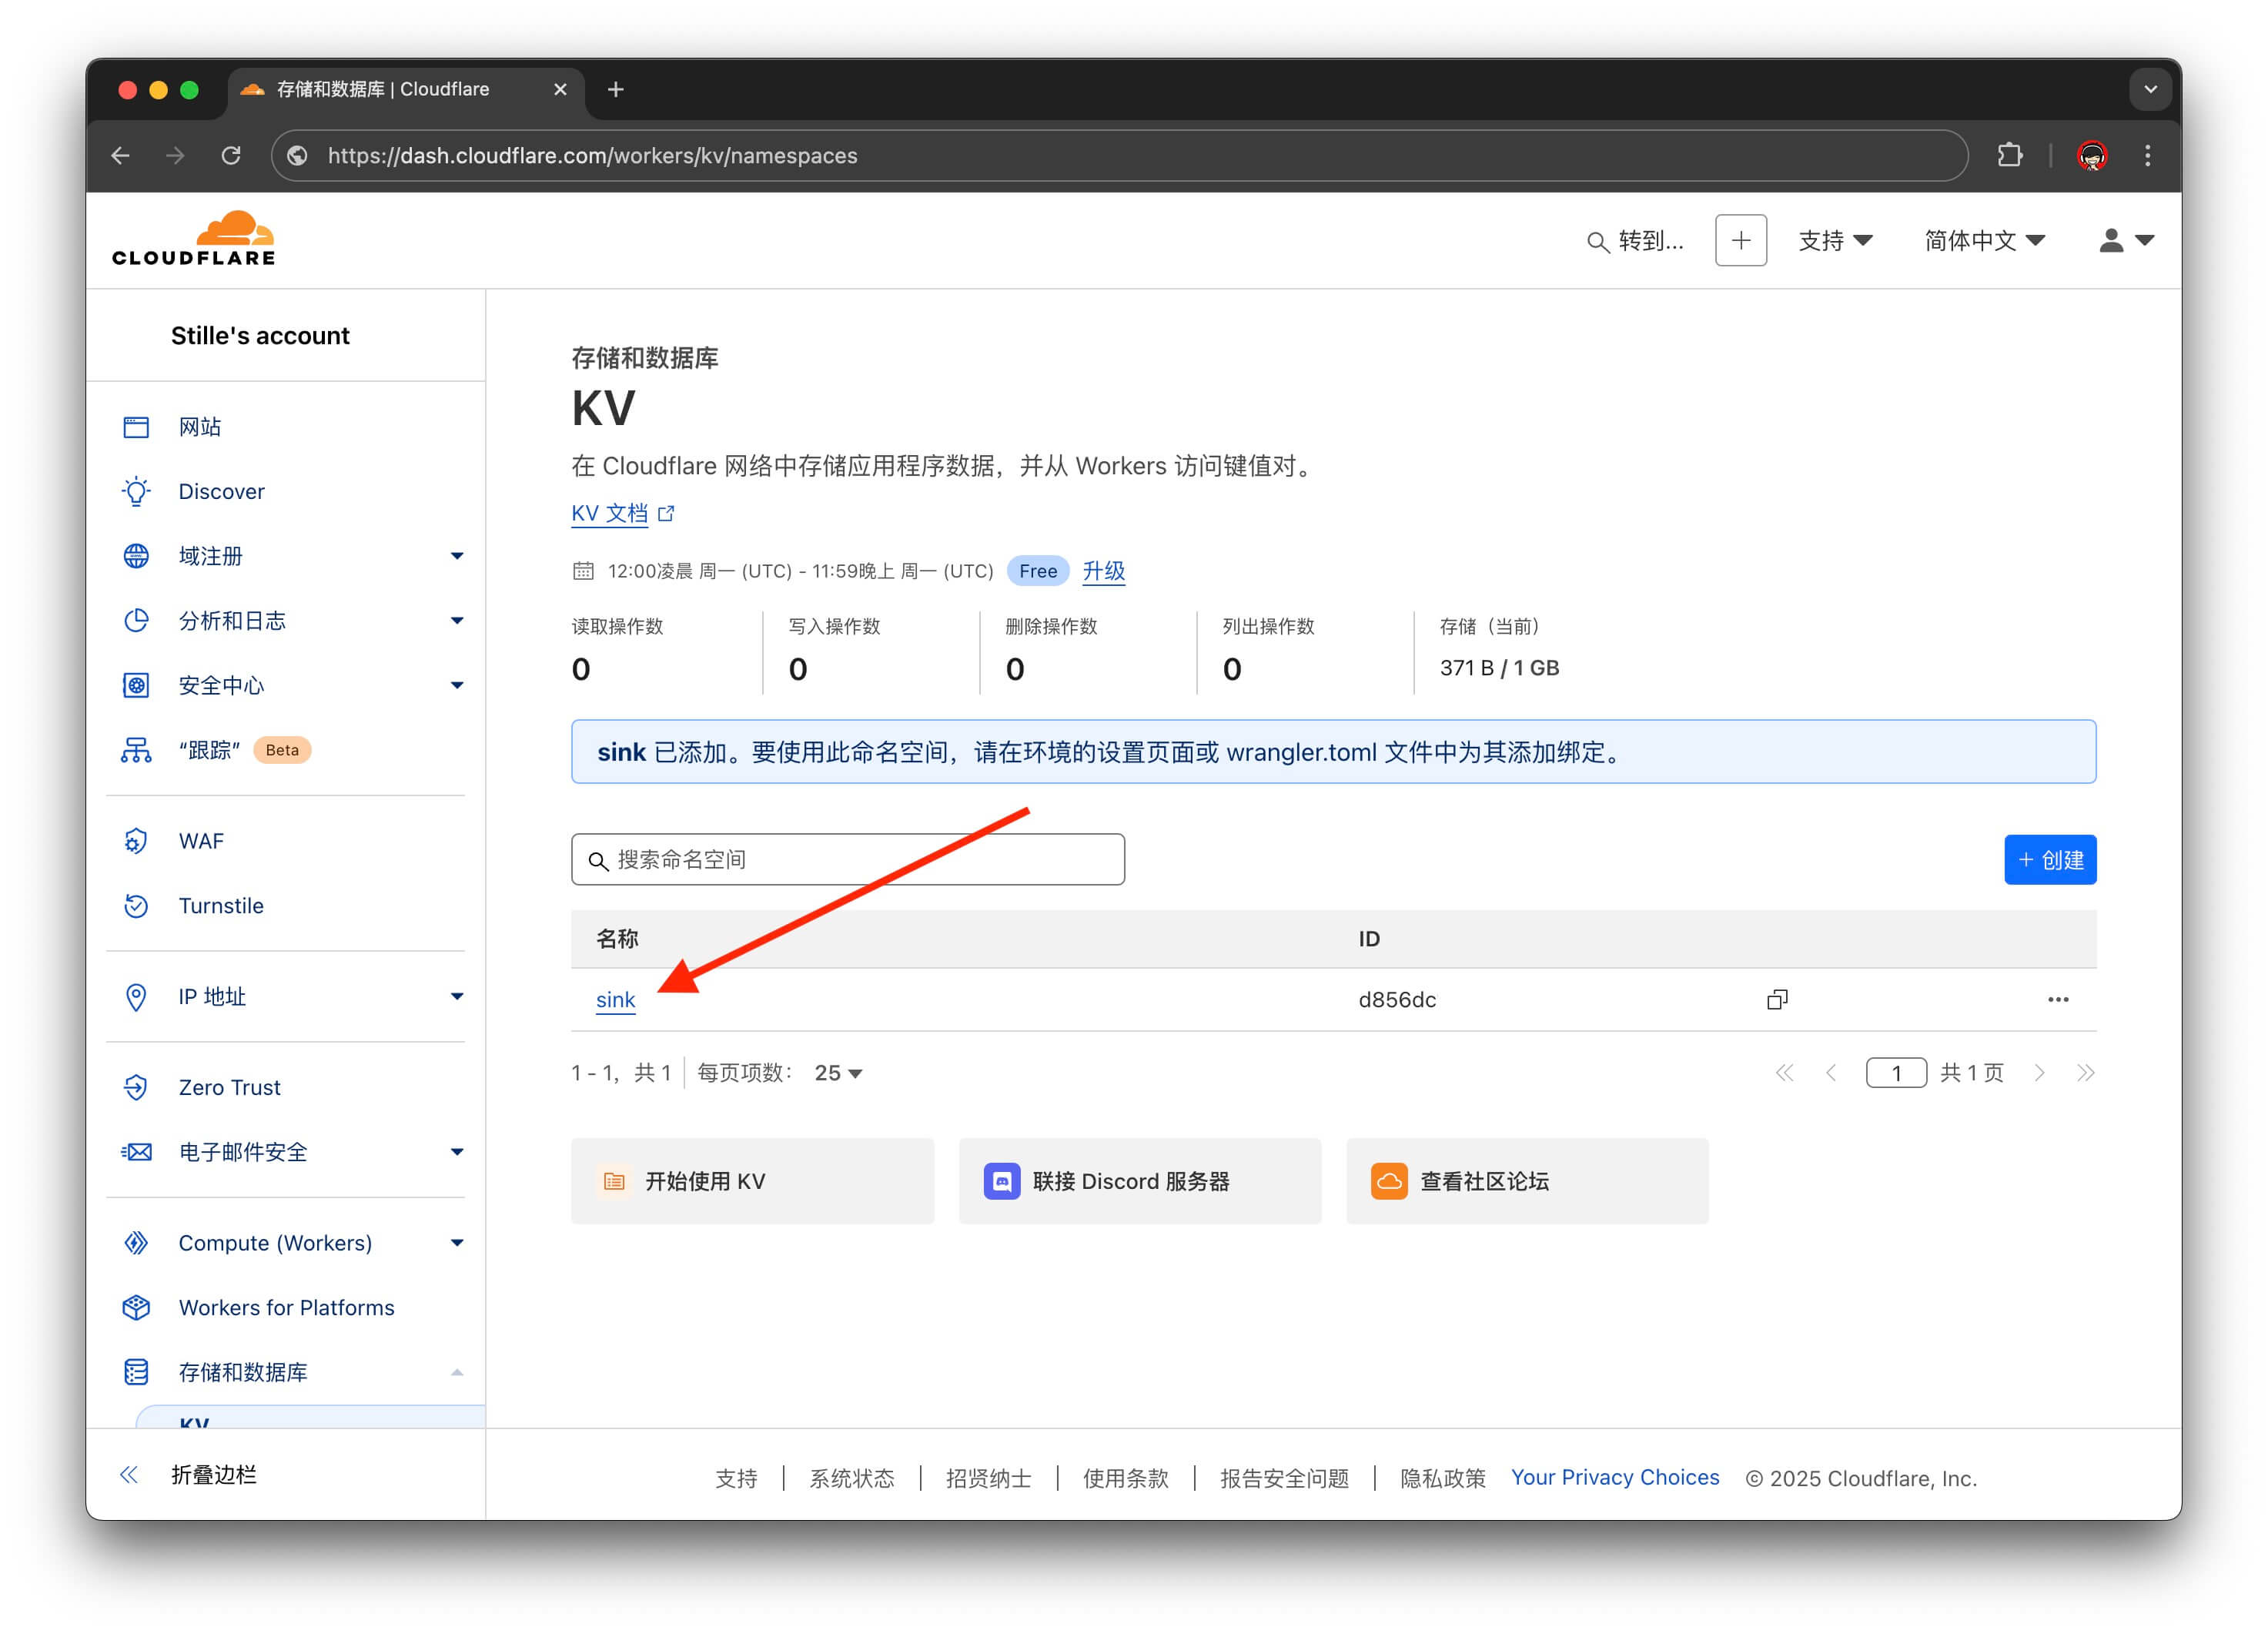Click the Cloudflare logo
Screen dimensions: 2268x1634
[193, 239]
